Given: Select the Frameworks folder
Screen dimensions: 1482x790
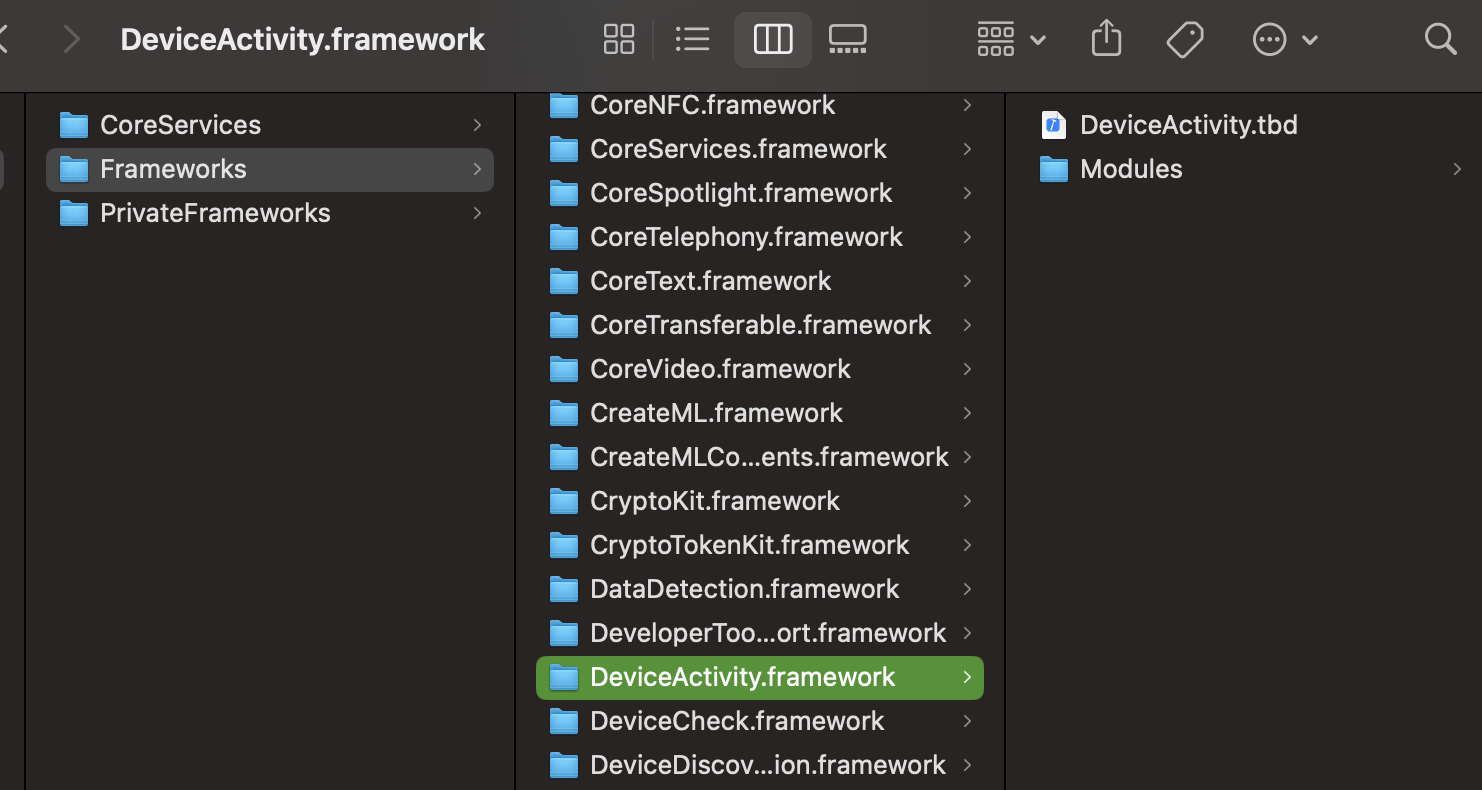Looking at the screenshot, I should click(270, 169).
